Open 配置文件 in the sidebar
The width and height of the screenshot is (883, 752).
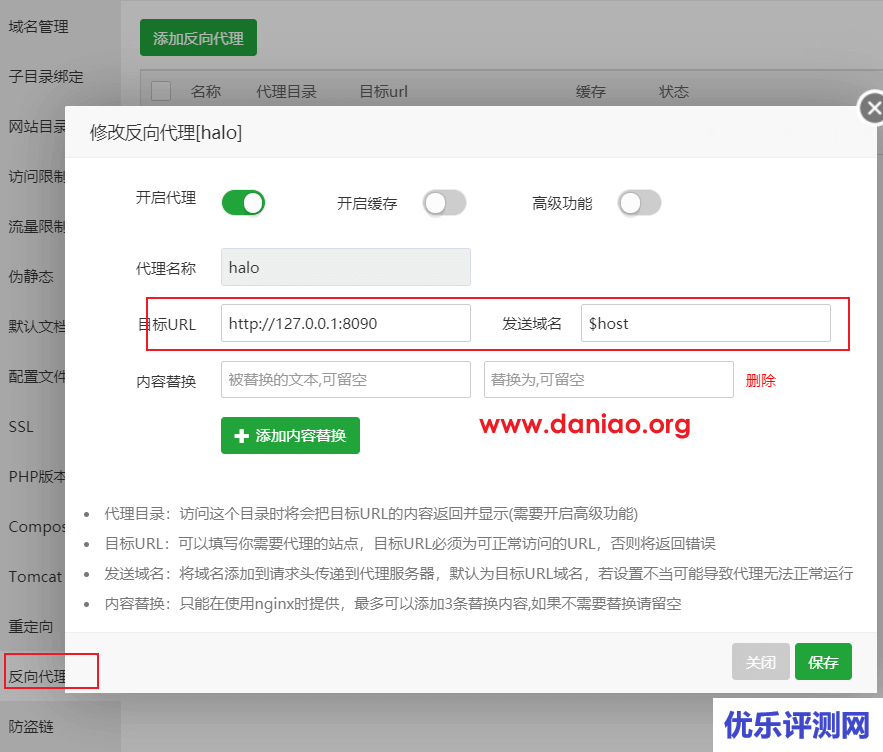click(x=37, y=377)
